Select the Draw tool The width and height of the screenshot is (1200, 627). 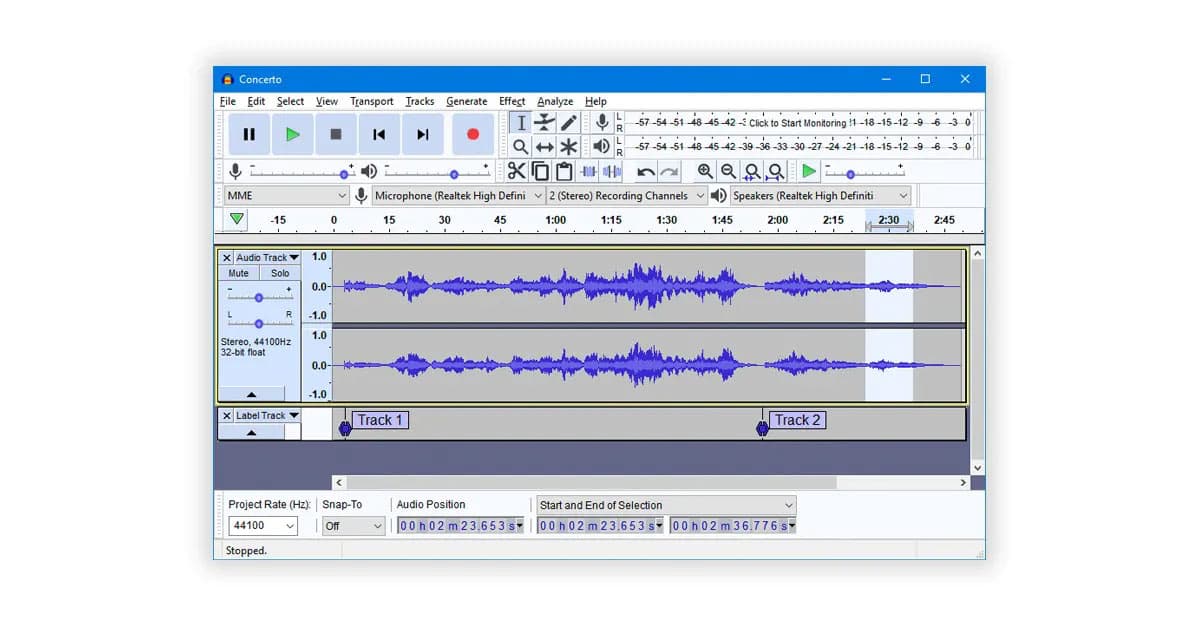tap(567, 121)
